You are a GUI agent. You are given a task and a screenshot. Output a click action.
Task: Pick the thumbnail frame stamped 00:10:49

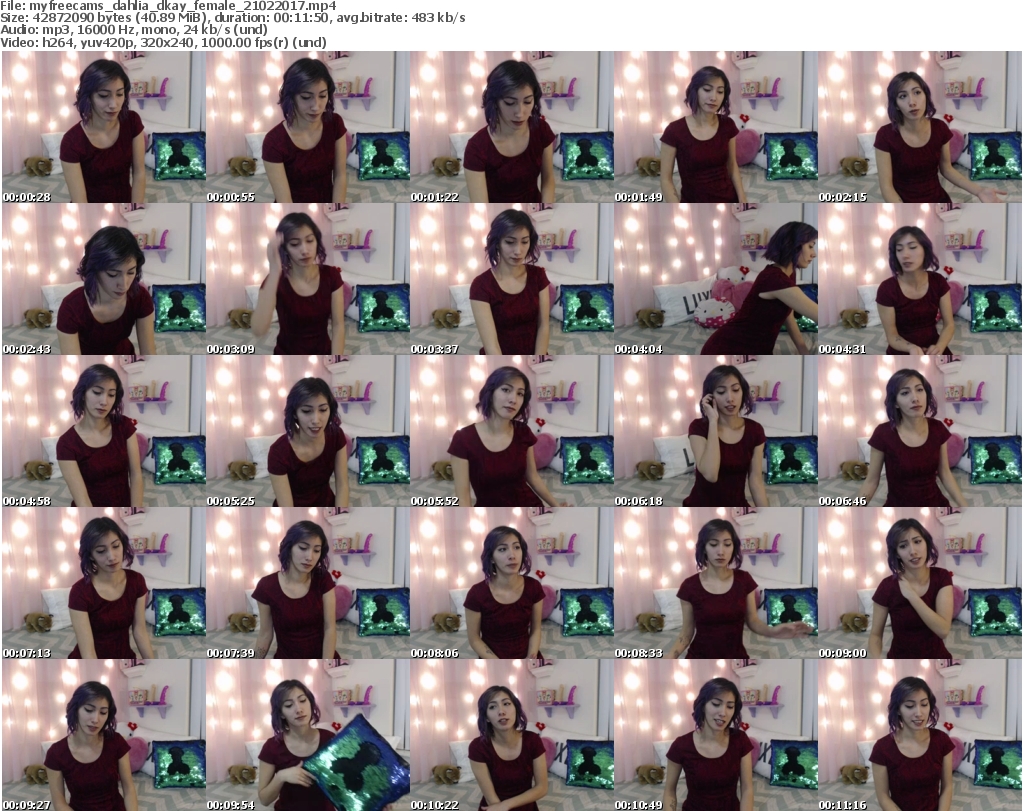[715, 735]
